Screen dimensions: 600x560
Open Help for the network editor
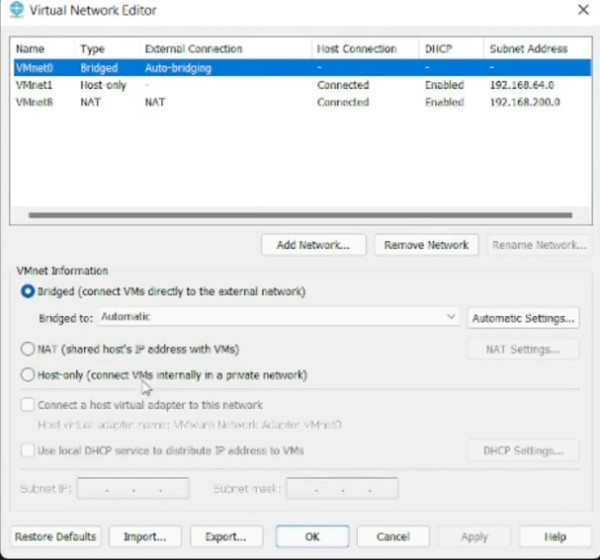click(555, 537)
